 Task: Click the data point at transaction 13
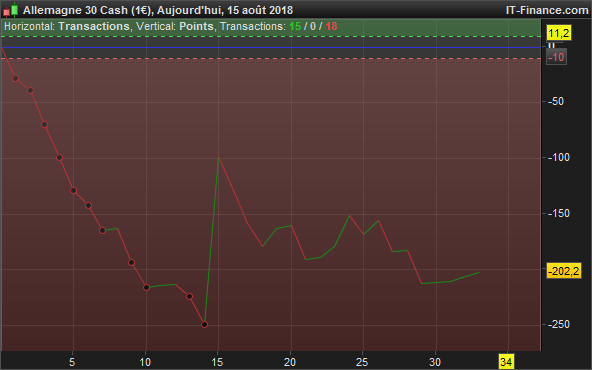click(x=190, y=297)
